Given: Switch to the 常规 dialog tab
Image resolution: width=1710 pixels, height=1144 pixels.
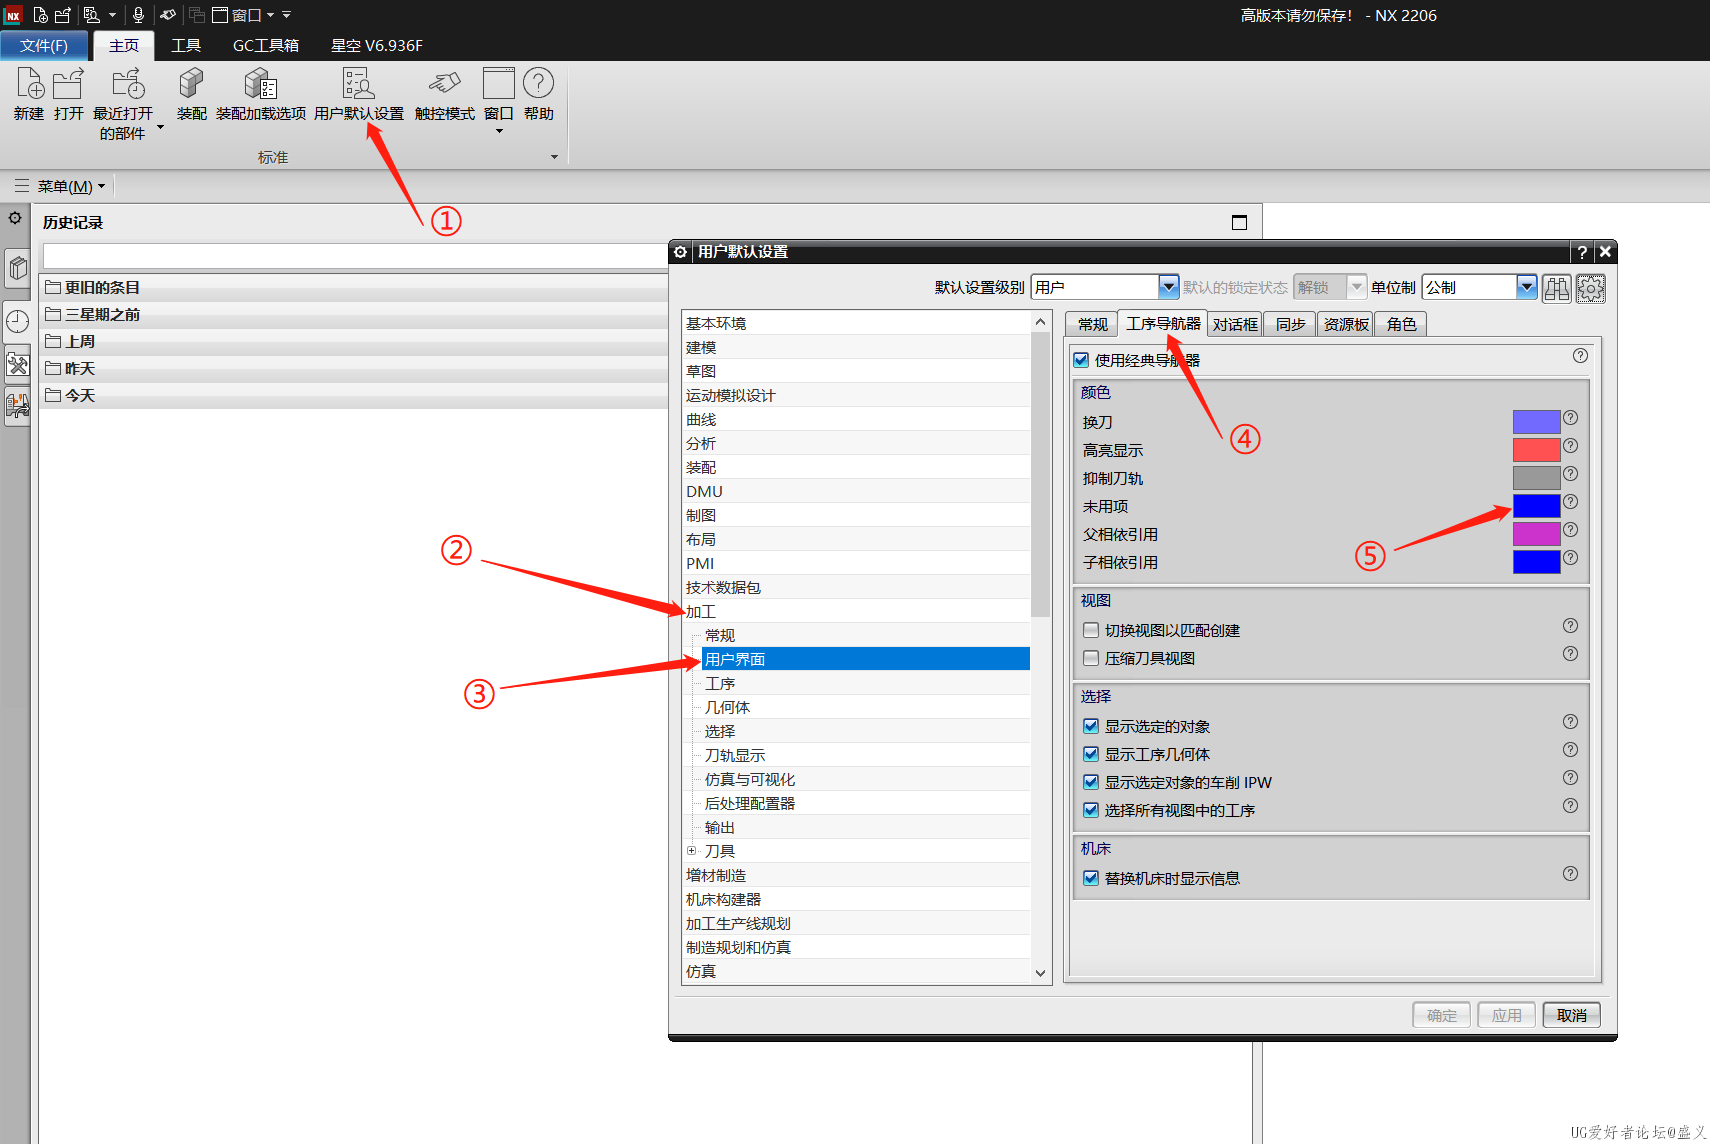Looking at the screenshot, I should tap(1092, 324).
